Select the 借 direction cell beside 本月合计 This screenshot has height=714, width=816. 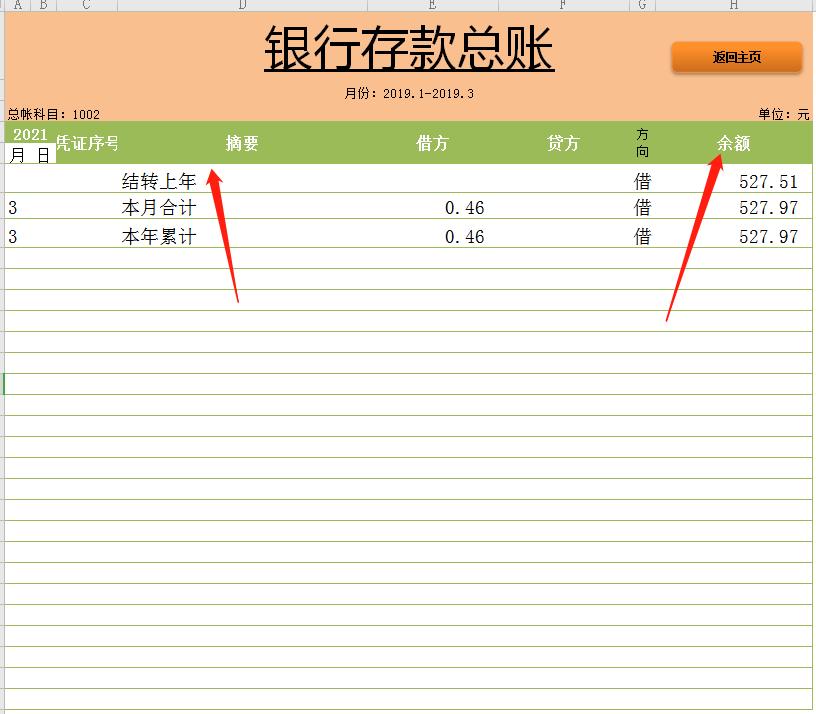[x=645, y=208]
